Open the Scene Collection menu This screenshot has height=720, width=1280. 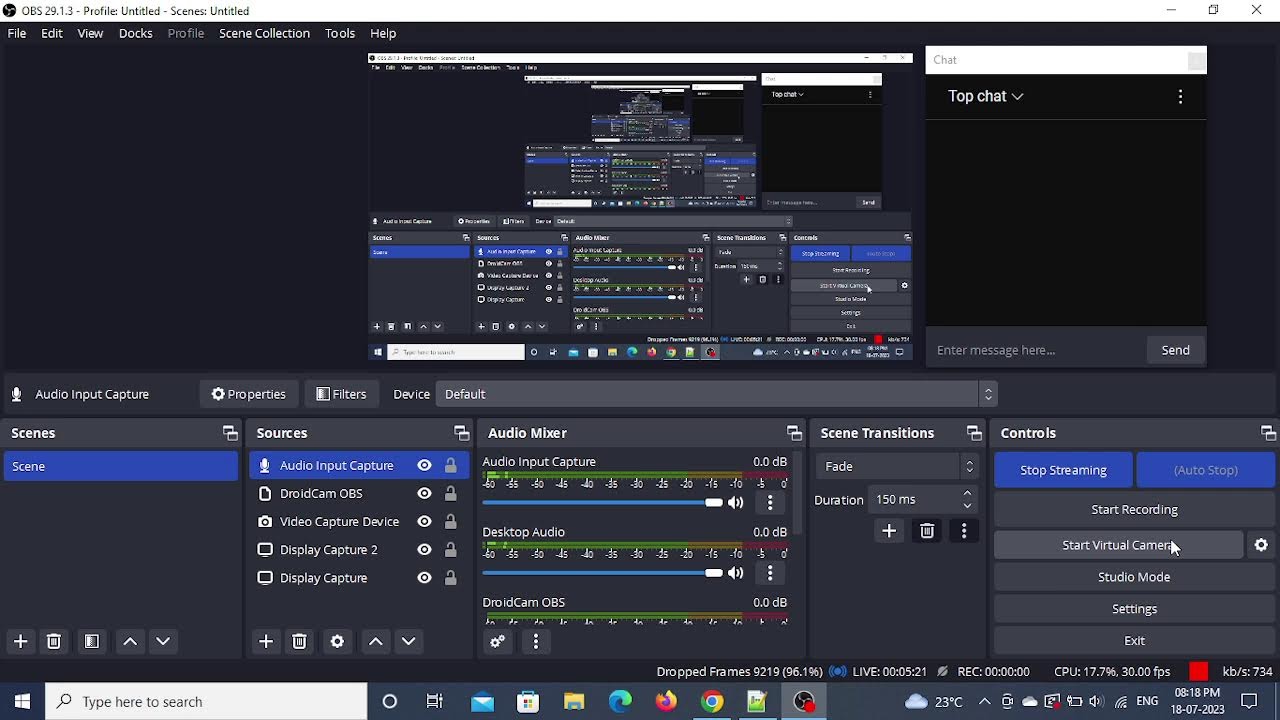click(x=265, y=33)
